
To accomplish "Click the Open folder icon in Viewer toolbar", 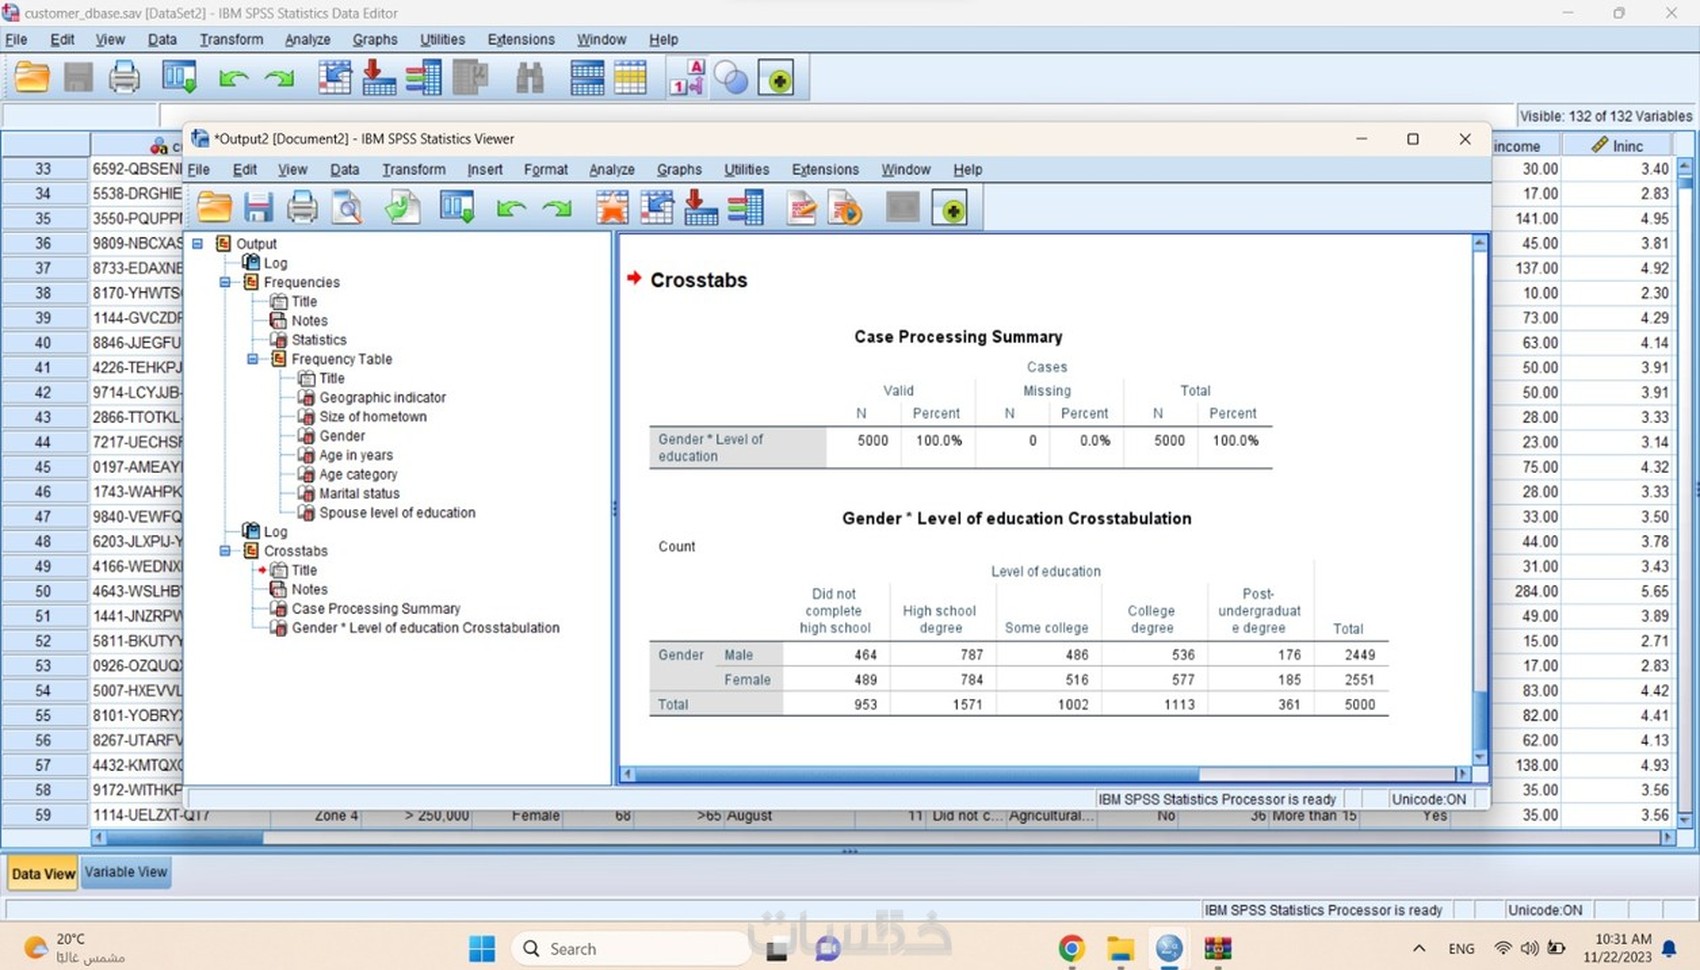I will (x=214, y=208).
